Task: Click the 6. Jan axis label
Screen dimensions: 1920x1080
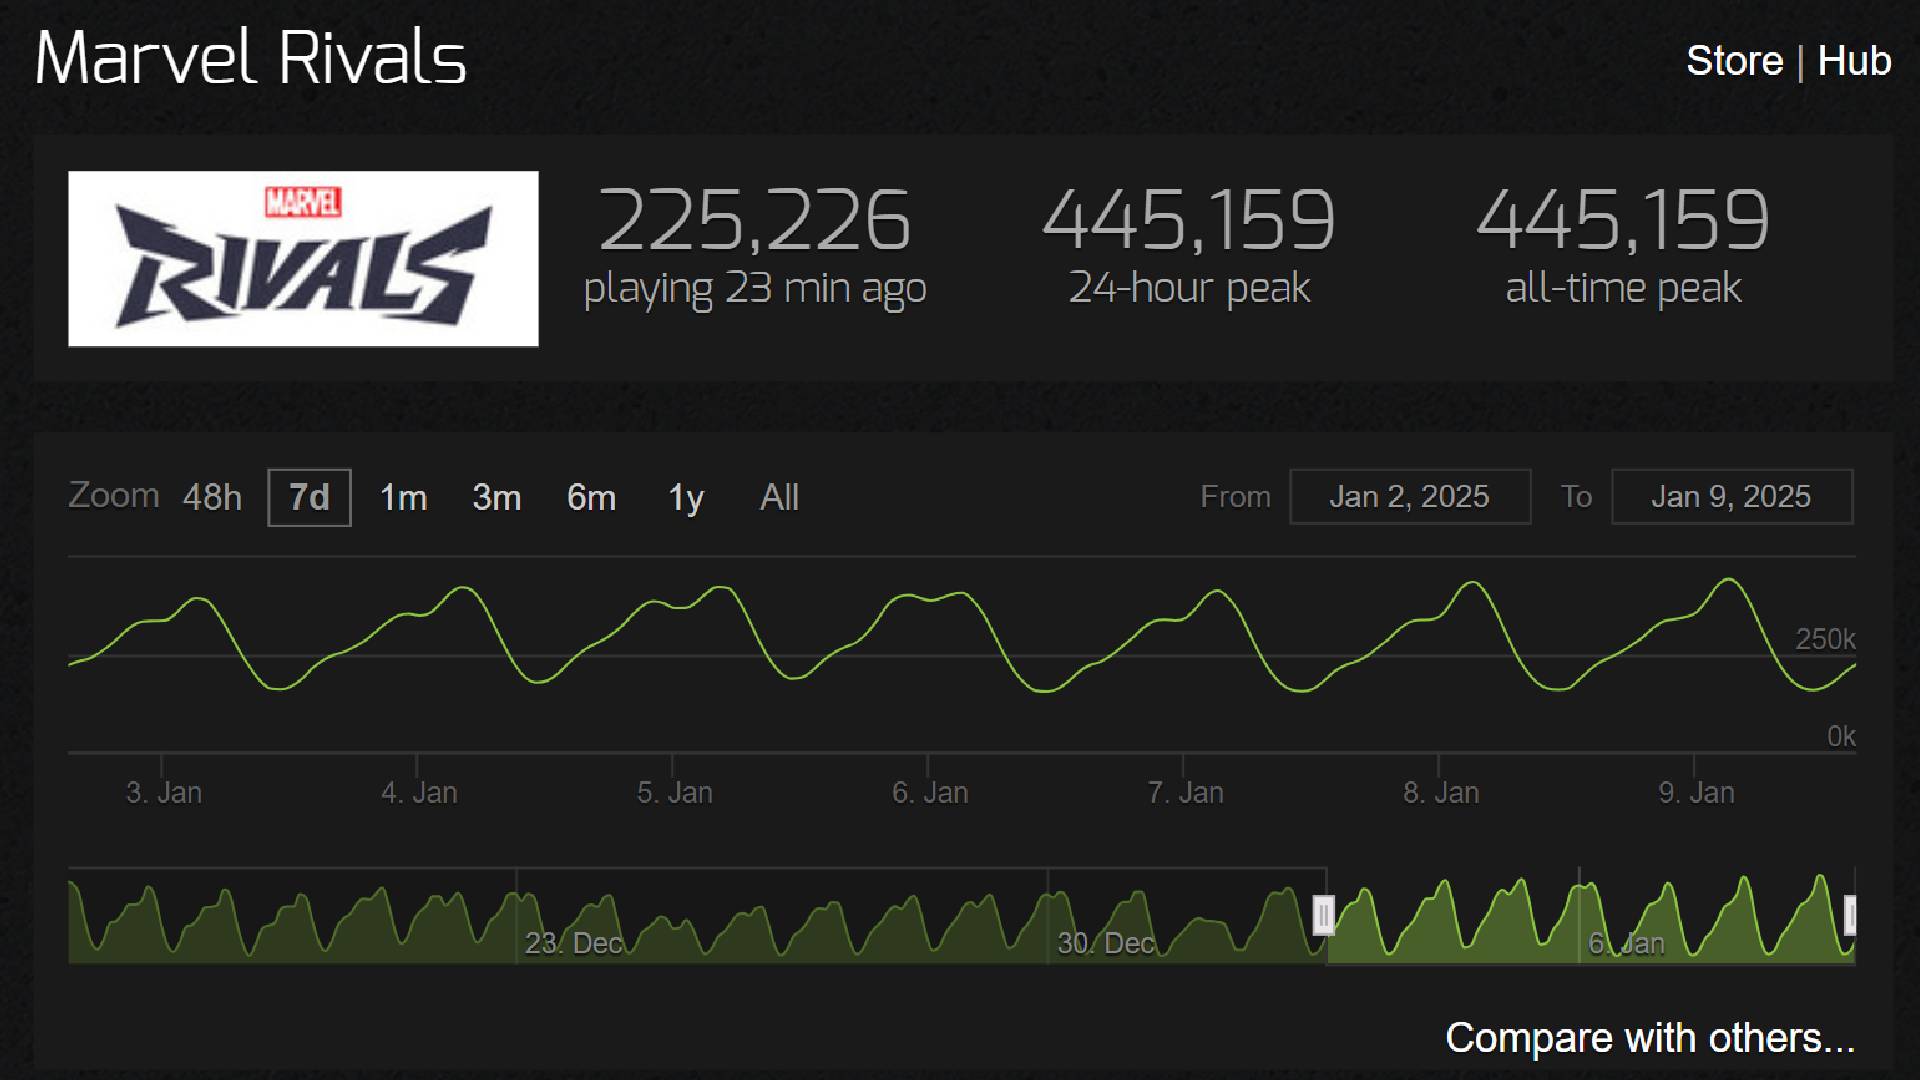Action: pyautogui.click(x=930, y=793)
